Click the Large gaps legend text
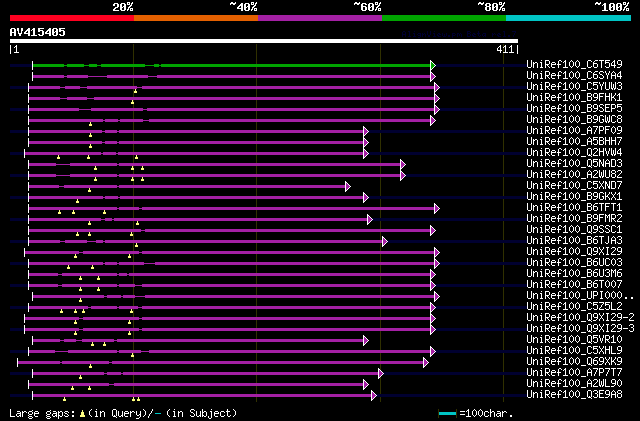This screenshot has width=640, height=421. point(123,413)
